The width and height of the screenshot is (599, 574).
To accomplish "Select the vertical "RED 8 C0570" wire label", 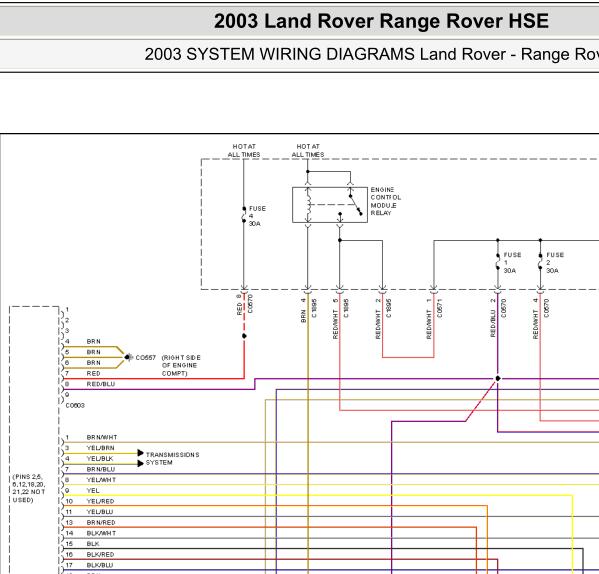I will point(244,304).
